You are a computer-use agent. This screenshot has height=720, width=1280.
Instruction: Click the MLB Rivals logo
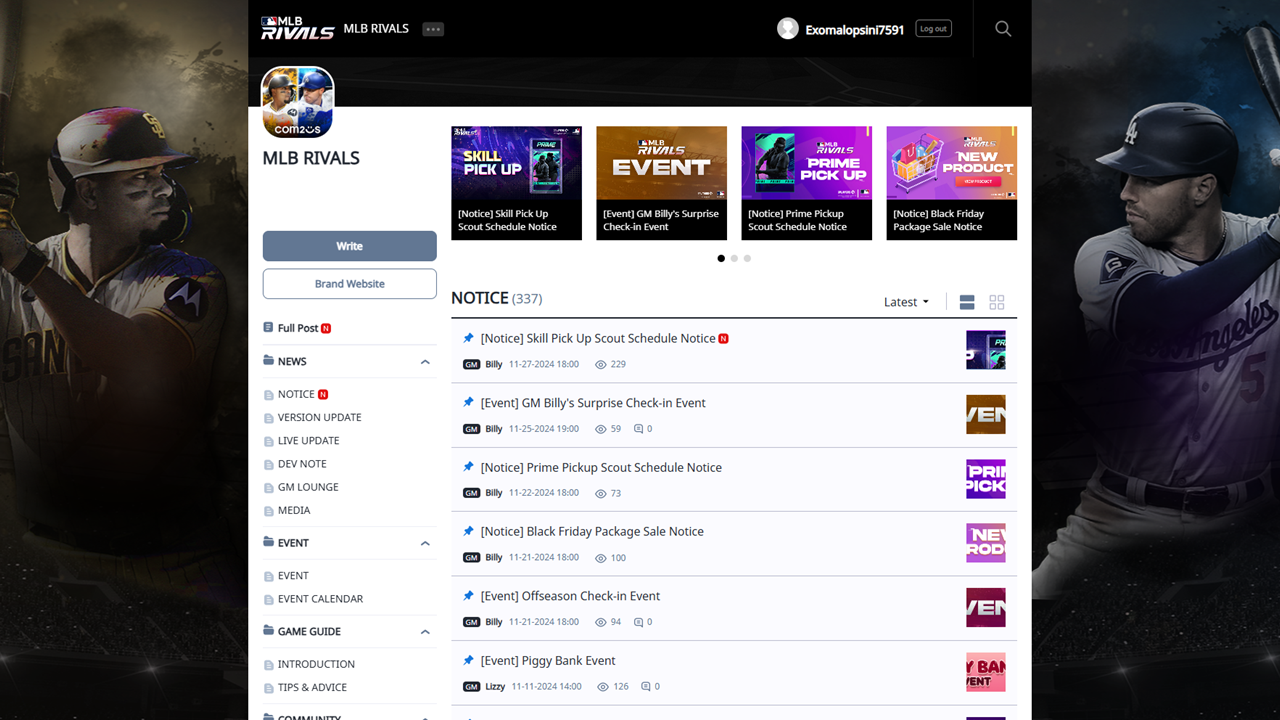pos(297,28)
